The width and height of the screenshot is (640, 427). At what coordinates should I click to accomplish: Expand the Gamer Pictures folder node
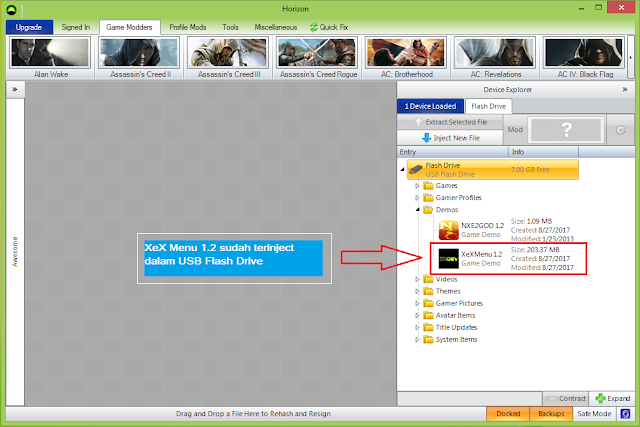click(417, 303)
